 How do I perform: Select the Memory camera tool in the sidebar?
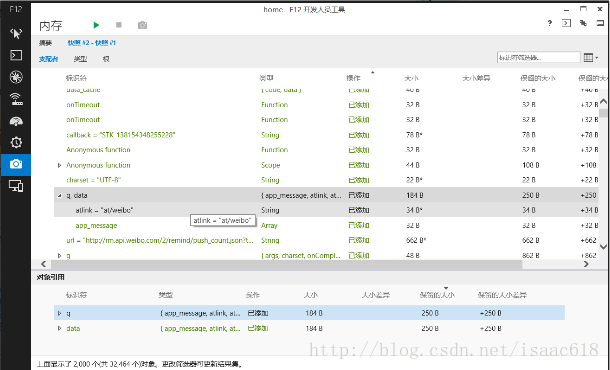[16, 164]
